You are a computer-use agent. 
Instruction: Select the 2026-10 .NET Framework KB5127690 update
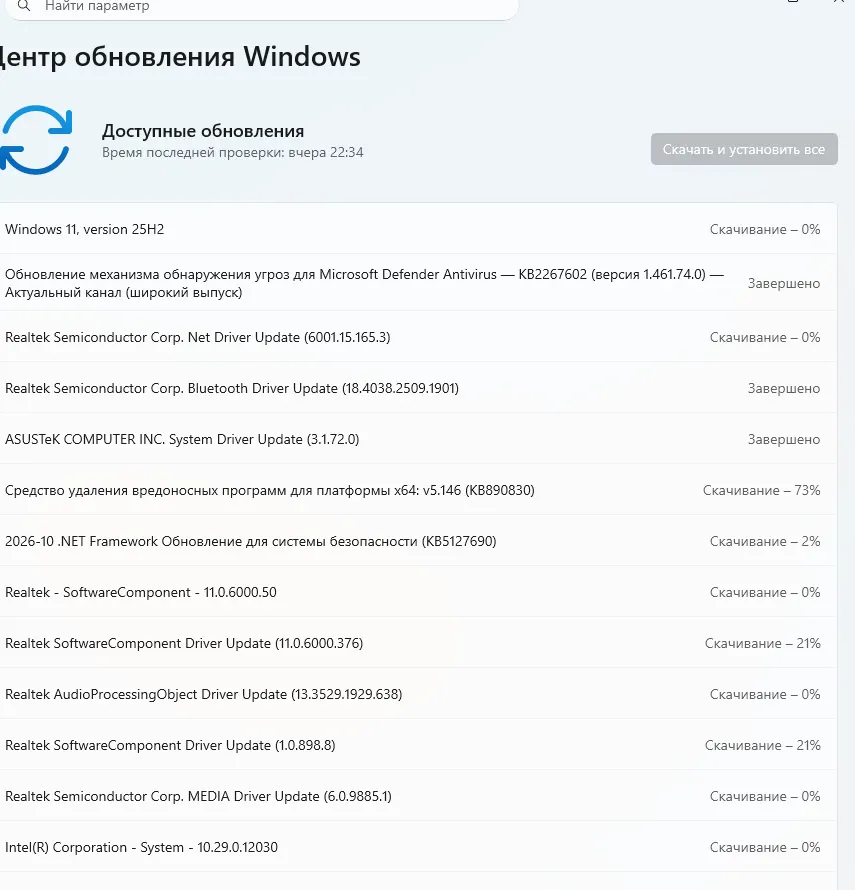(x=418, y=541)
